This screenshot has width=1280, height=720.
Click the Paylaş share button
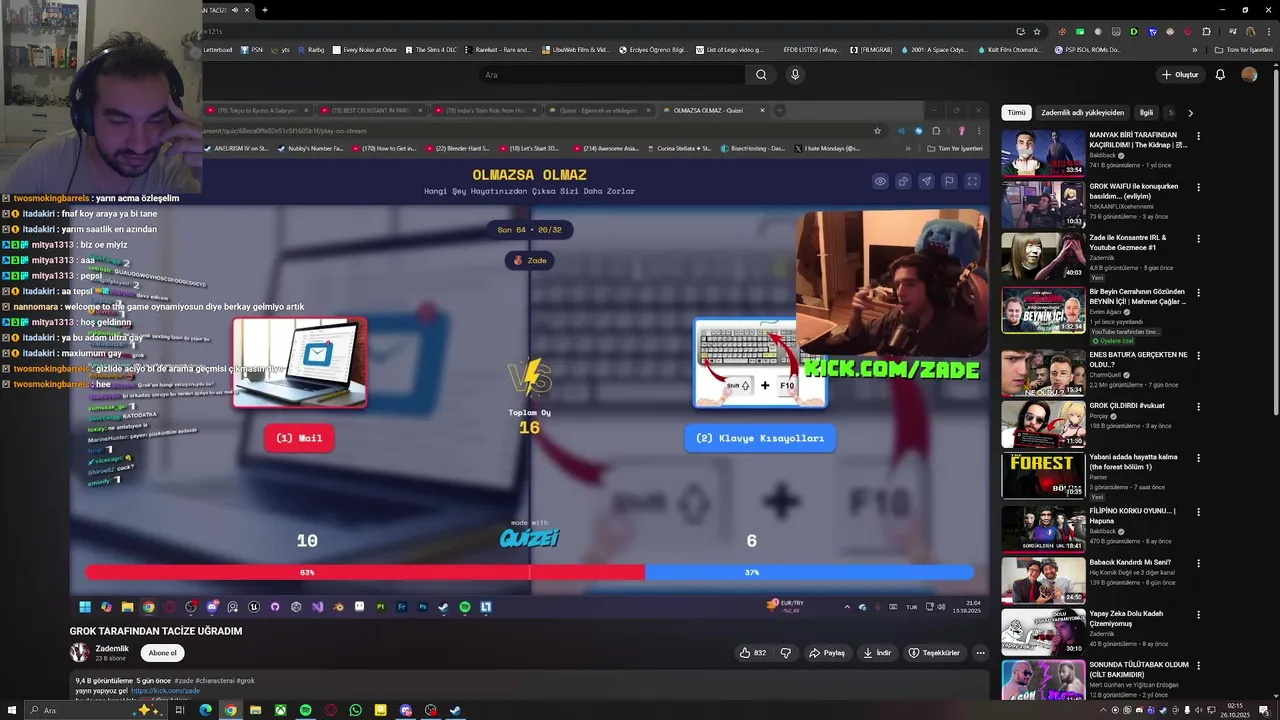pyautogui.click(x=827, y=653)
